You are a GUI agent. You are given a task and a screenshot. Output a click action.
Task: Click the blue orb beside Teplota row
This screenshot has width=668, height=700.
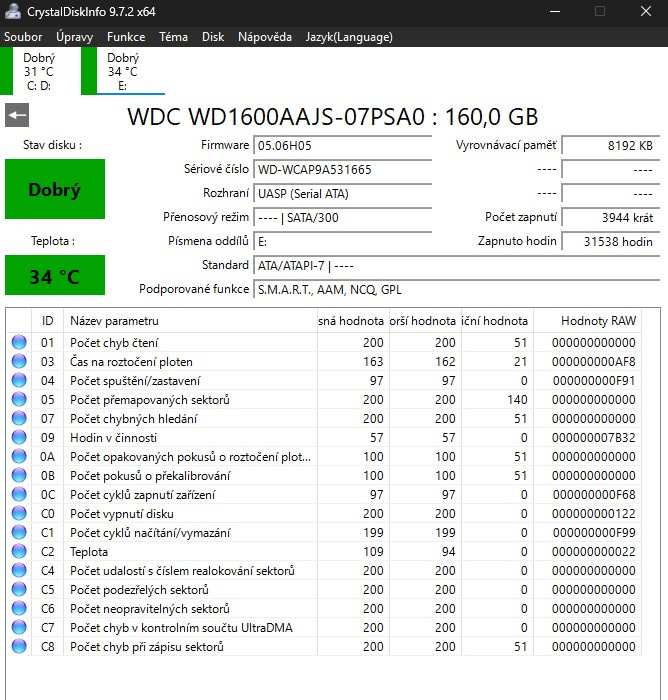pyautogui.click(x=19, y=551)
